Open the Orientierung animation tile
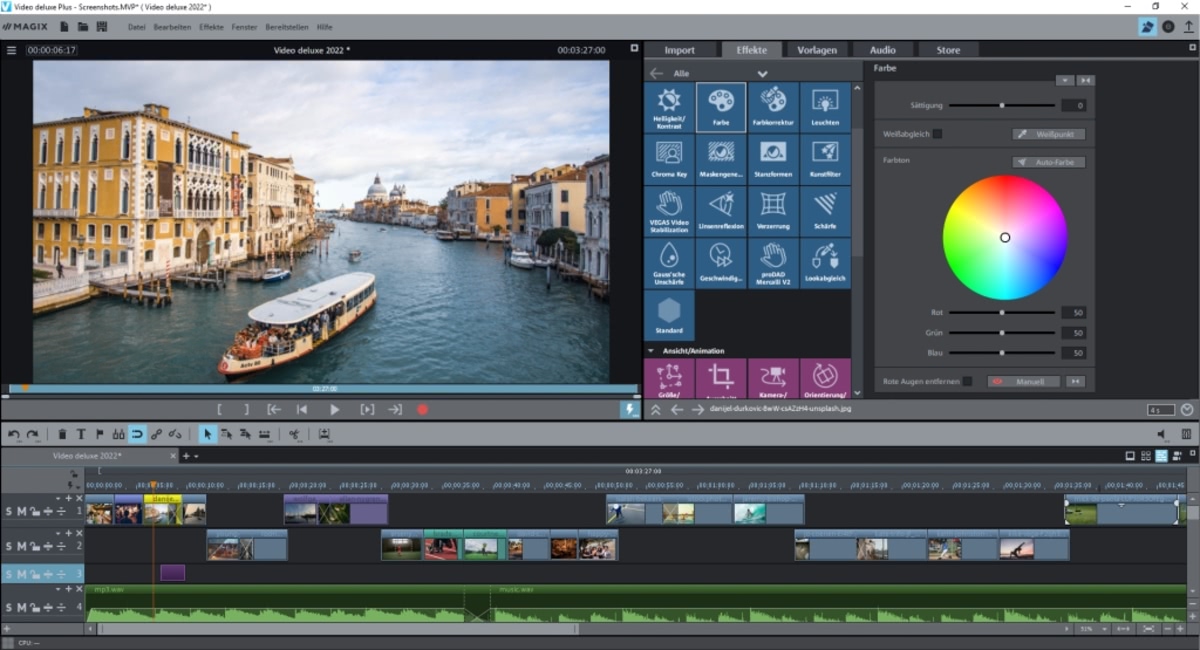The width and height of the screenshot is (1200, 650). 825,379
